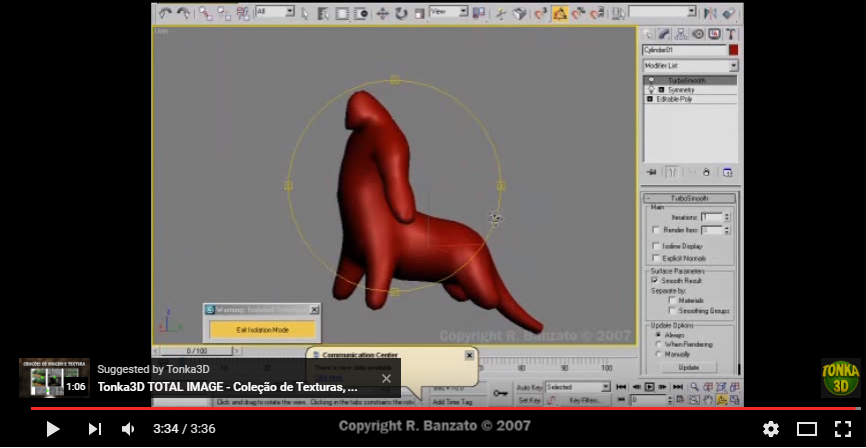The width and height of the screenshot is (866, 448).
Task: Toggle TurboSmooth modifier lightbulb visibility
Action: pos(651,81)
